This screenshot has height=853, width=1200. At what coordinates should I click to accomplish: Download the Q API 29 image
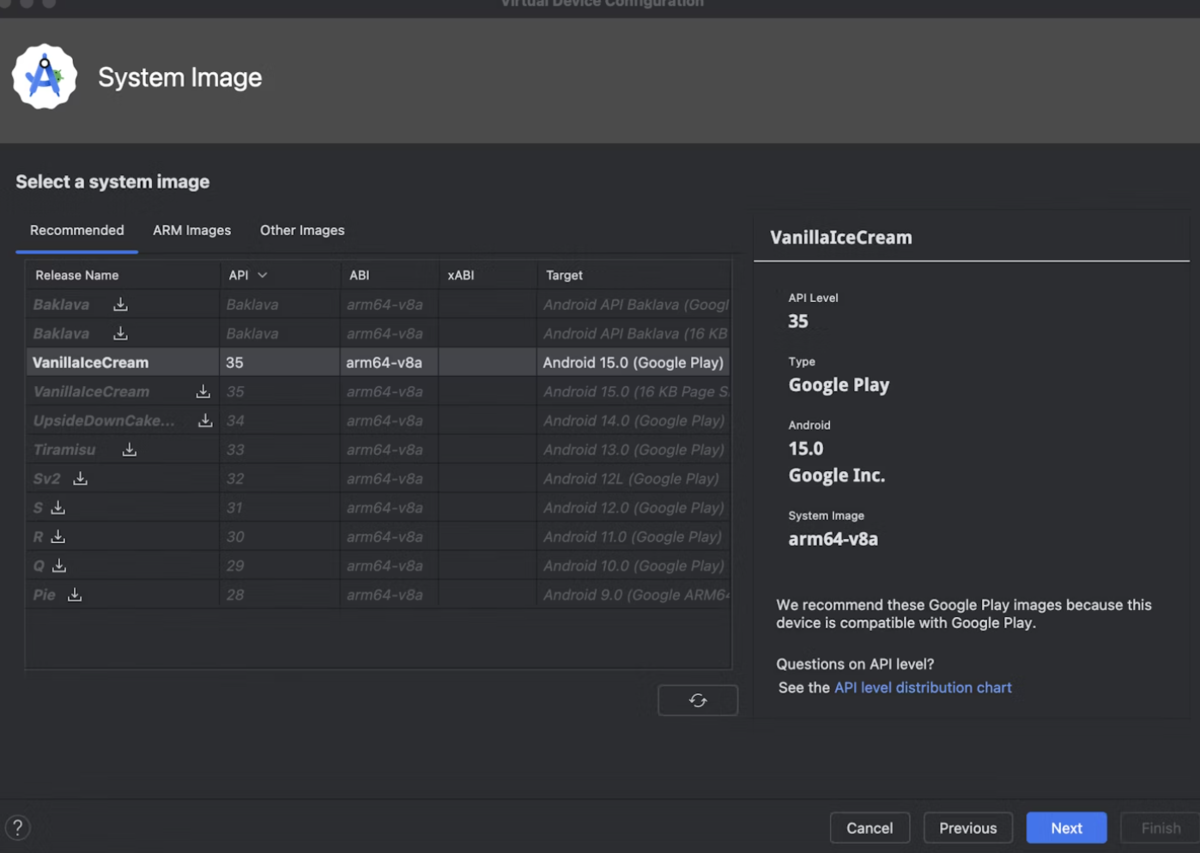[59, 565]
